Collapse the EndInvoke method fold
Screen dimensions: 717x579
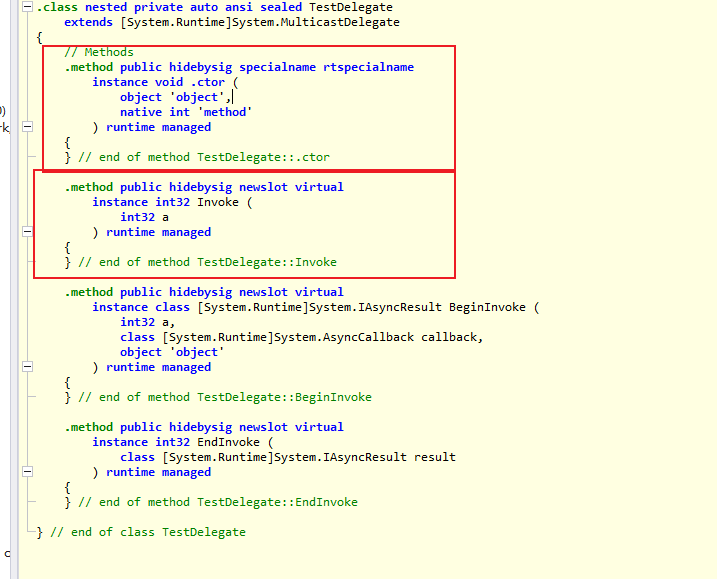tap(27, 472)
